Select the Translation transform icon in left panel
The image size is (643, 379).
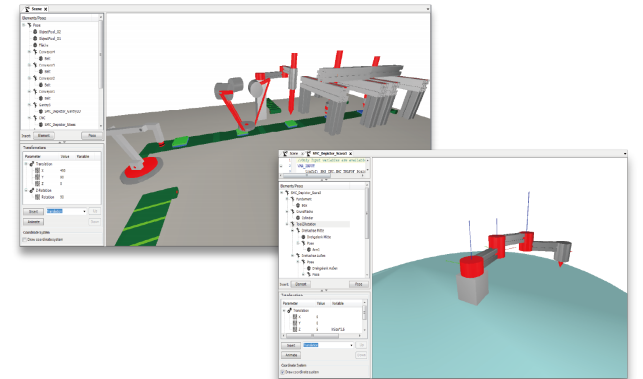(32, 164)
